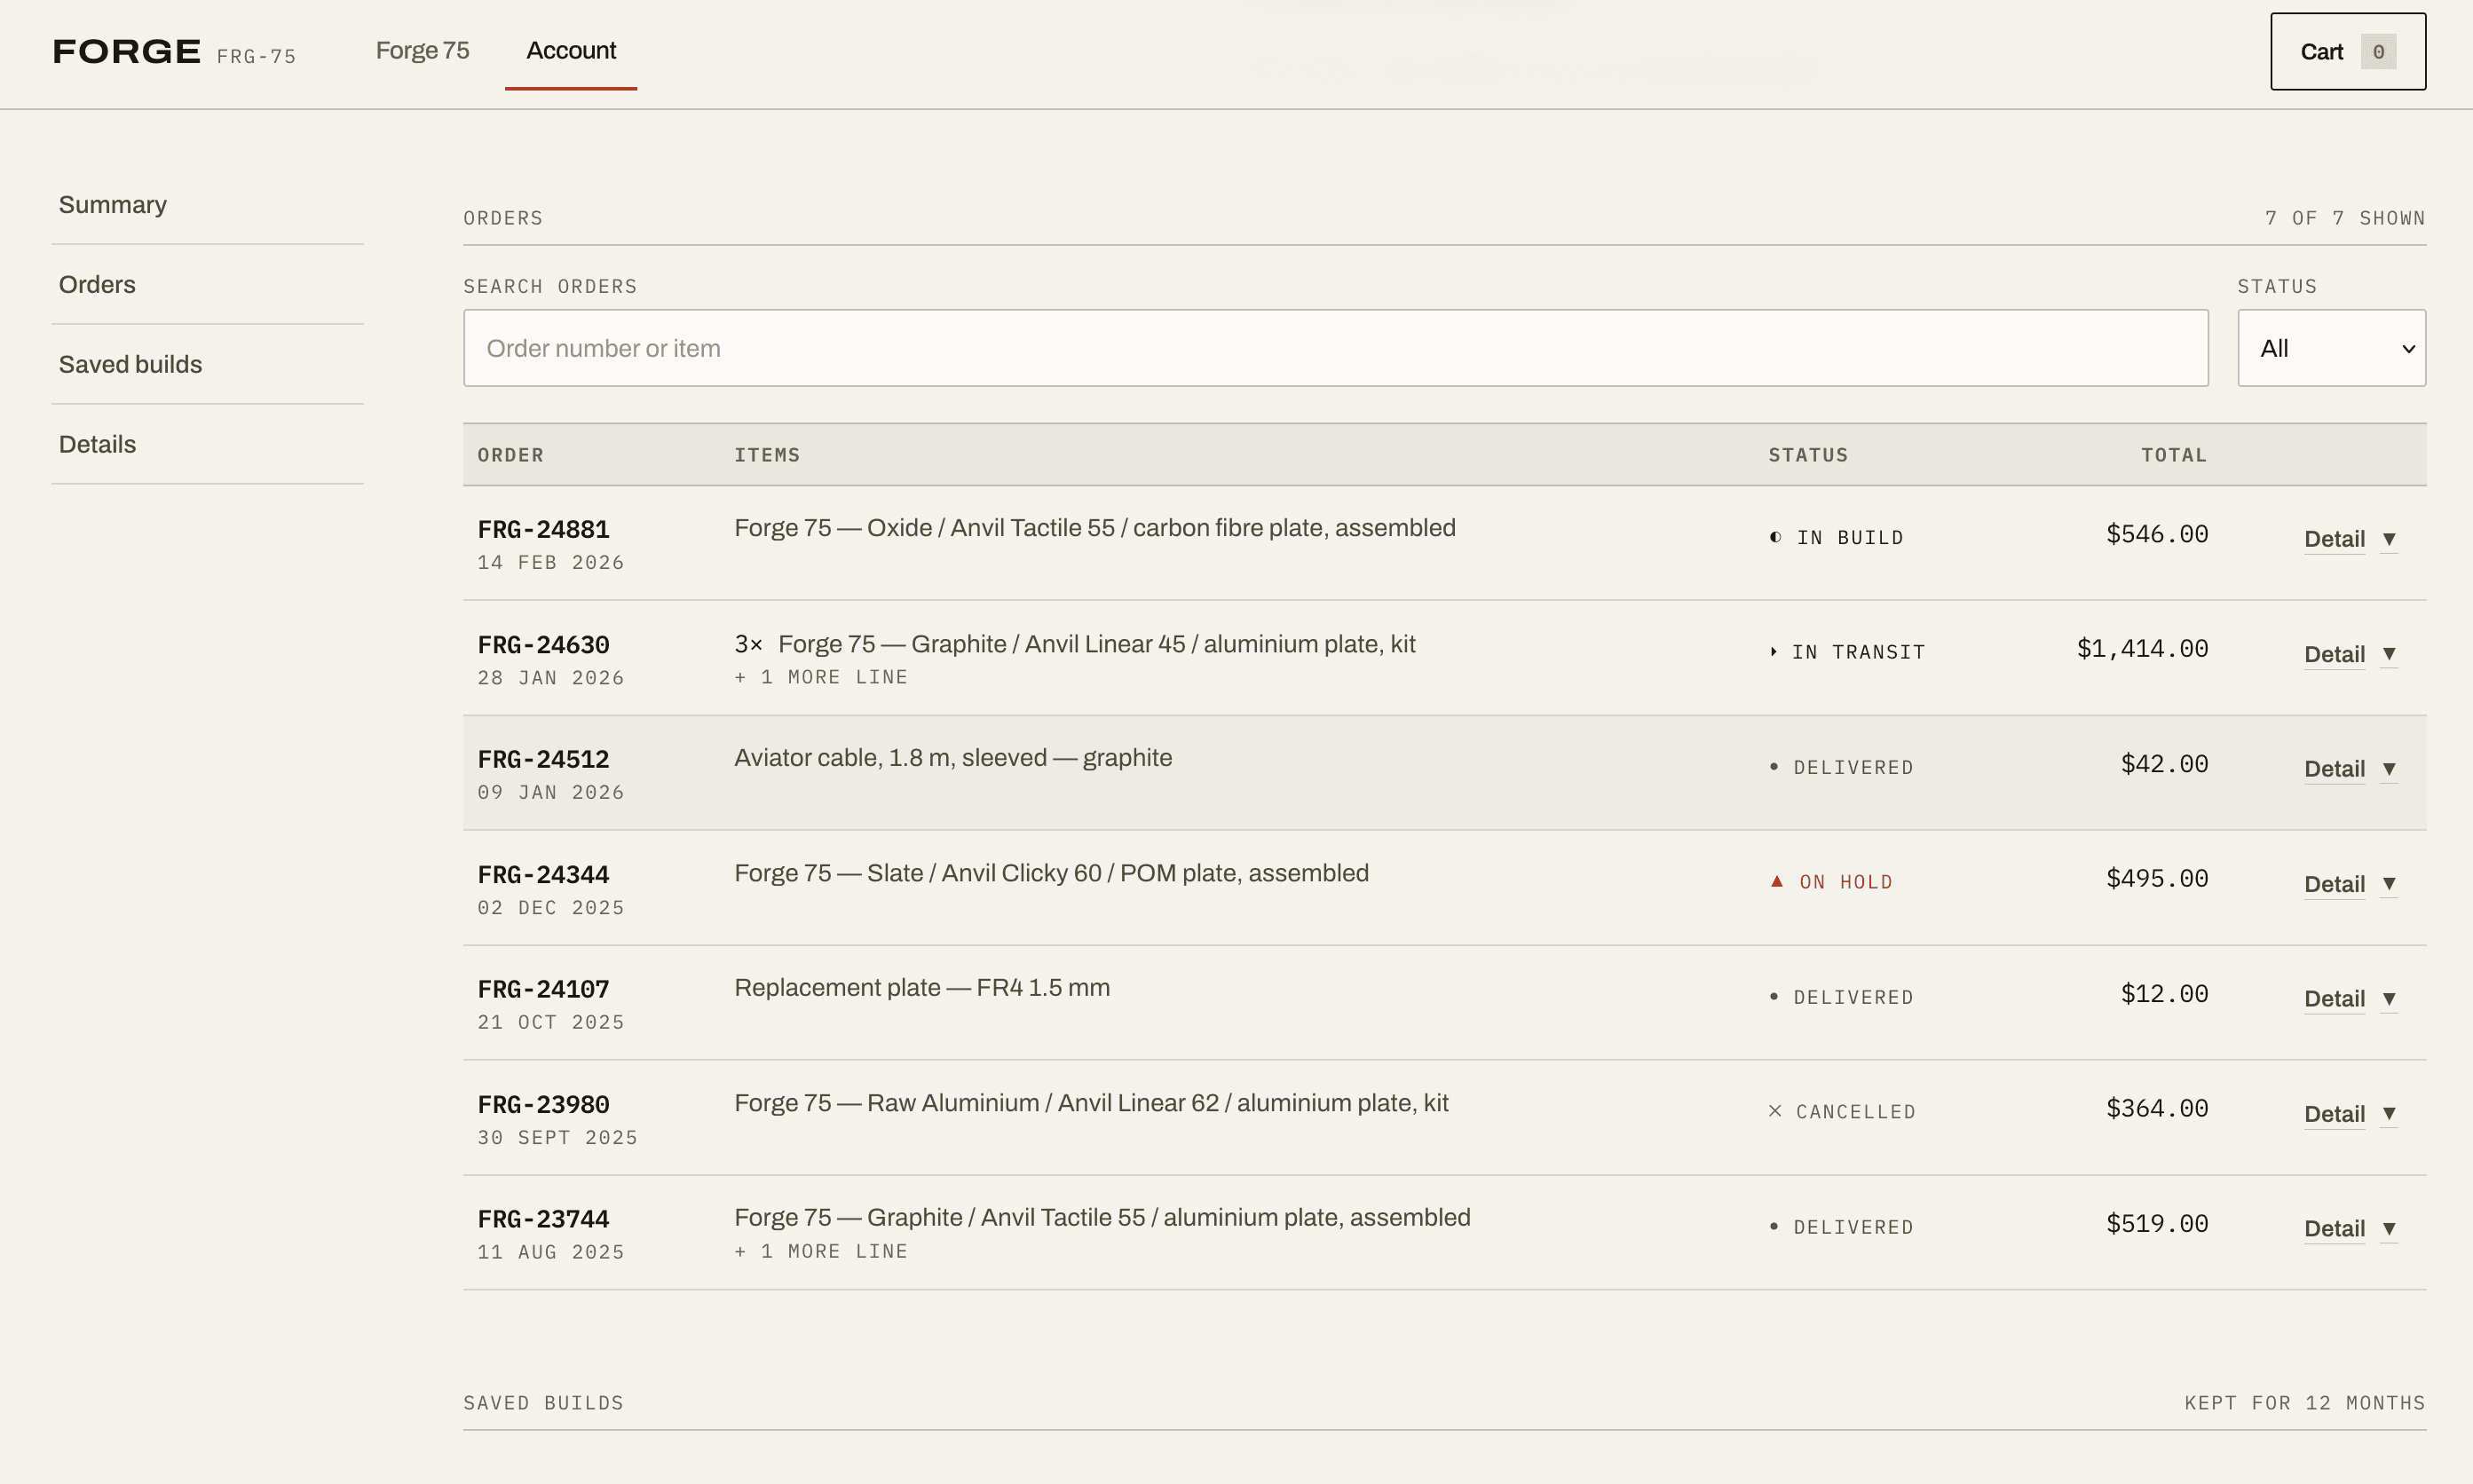Click the $1,414.00 total
2473x1484 pixels.
[2142, 649]
